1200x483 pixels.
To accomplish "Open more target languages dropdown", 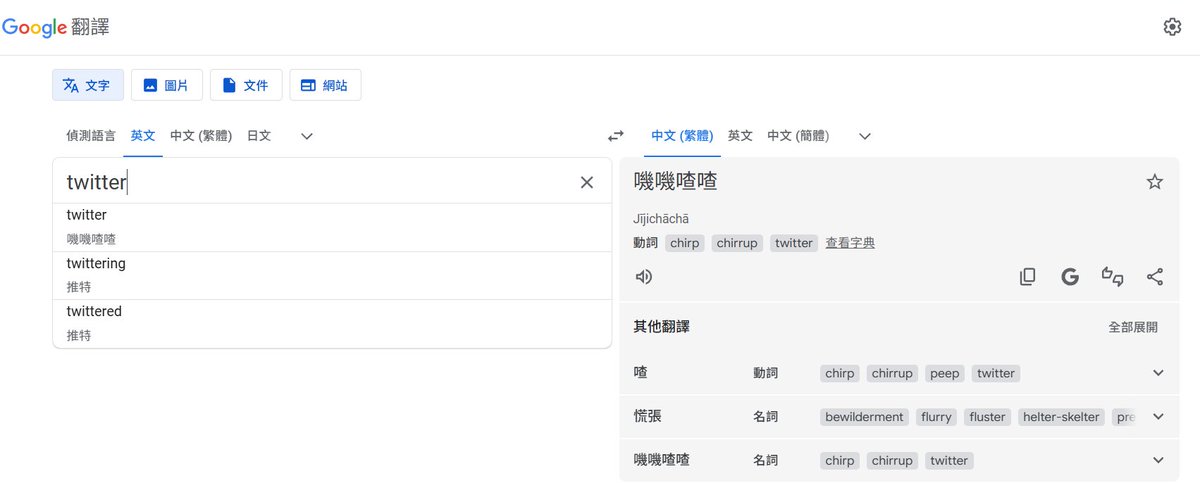I will (865, 136).
